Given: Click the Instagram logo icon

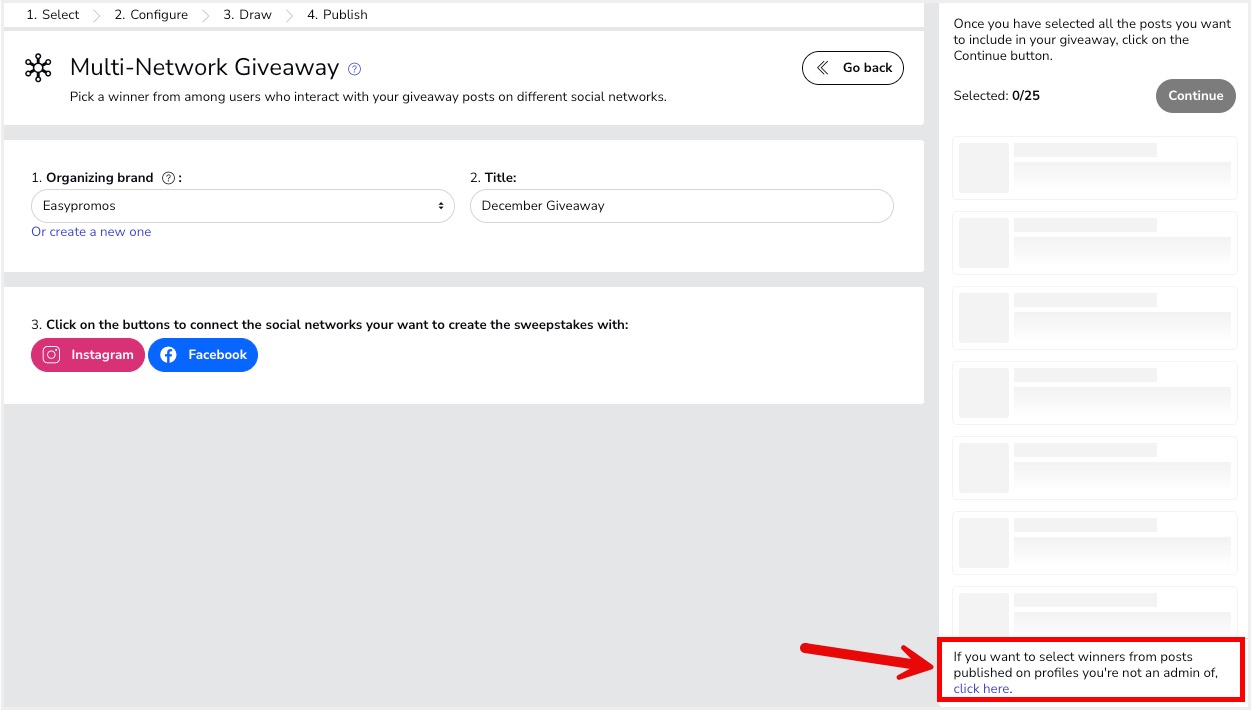Looking at the screenshot, I should point(51,355).
